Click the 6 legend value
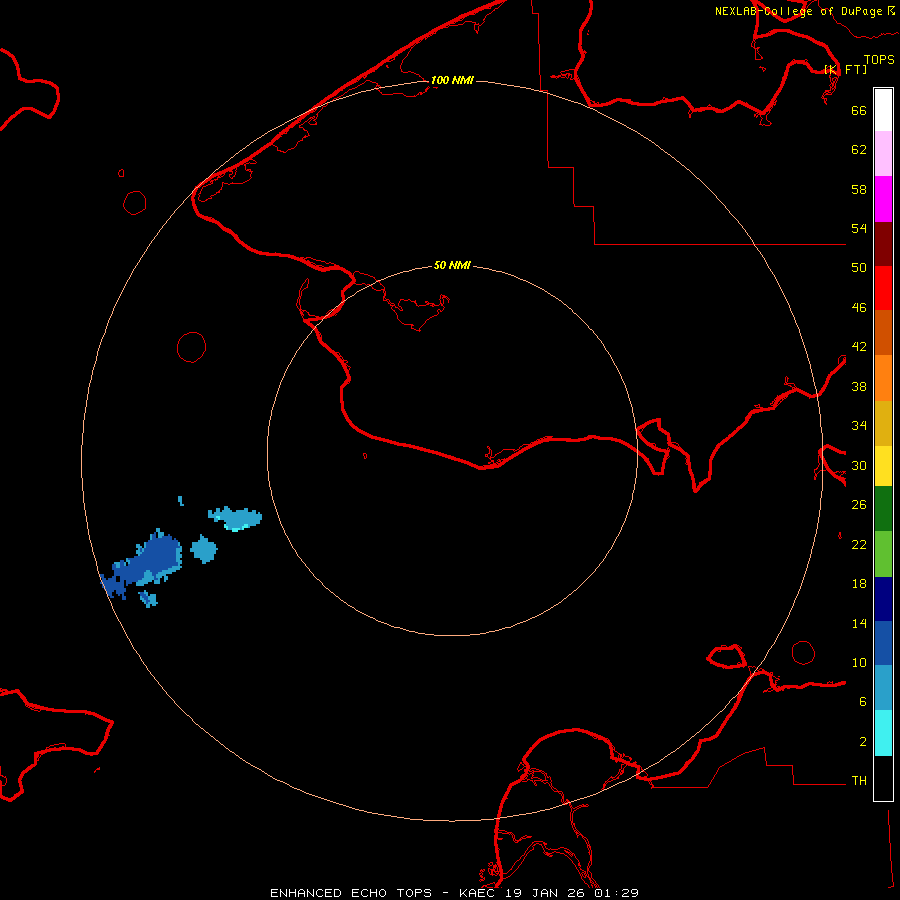 tap(862, 702)
